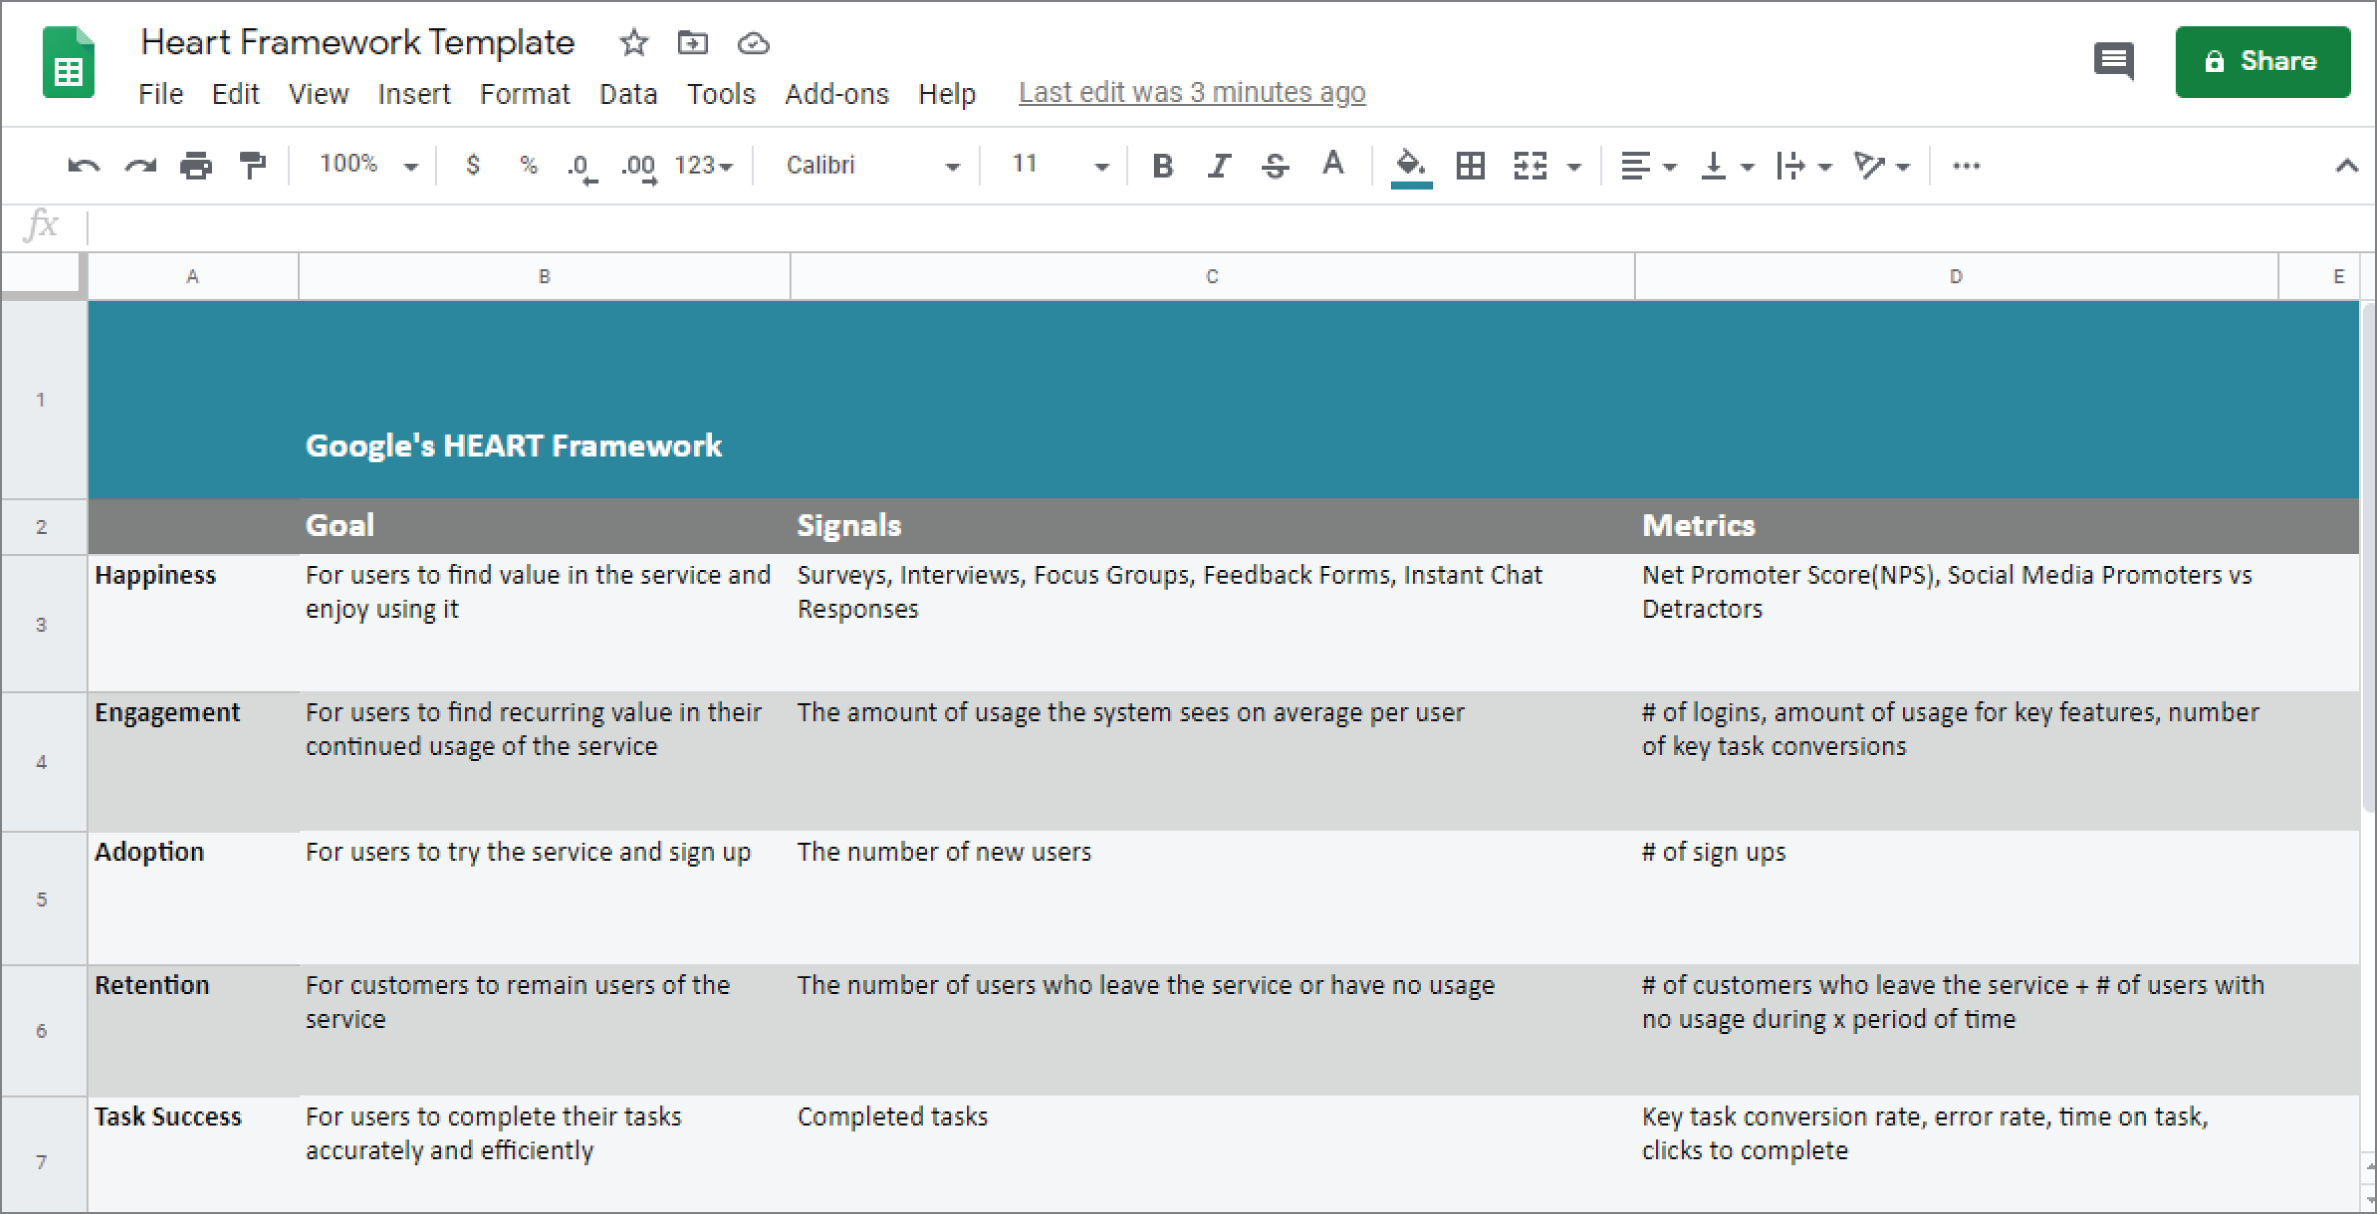Open the Add-ons menu
This screenshot has width=2377, height=1214.
coord(836,94)
